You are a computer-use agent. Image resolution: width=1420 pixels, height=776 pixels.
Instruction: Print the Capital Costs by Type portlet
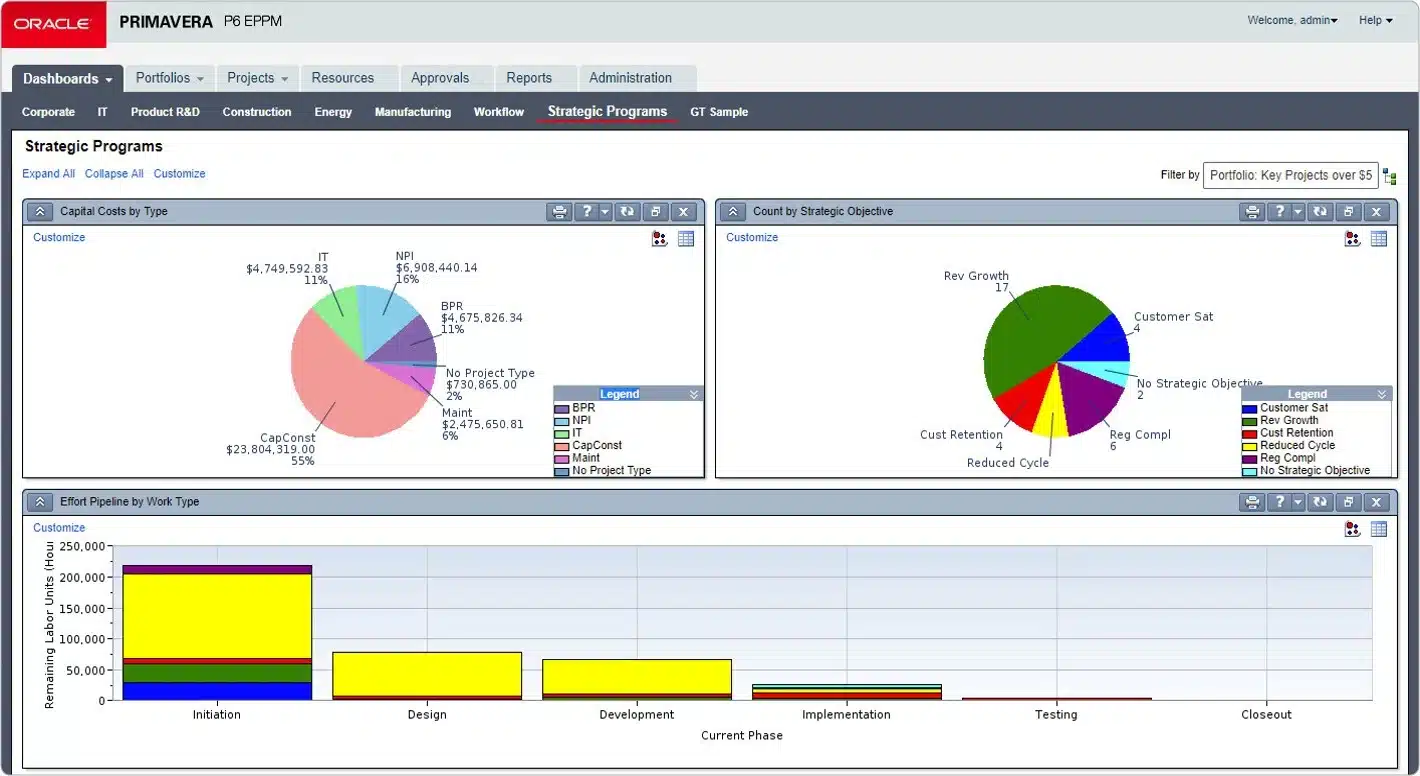(560, 212)
